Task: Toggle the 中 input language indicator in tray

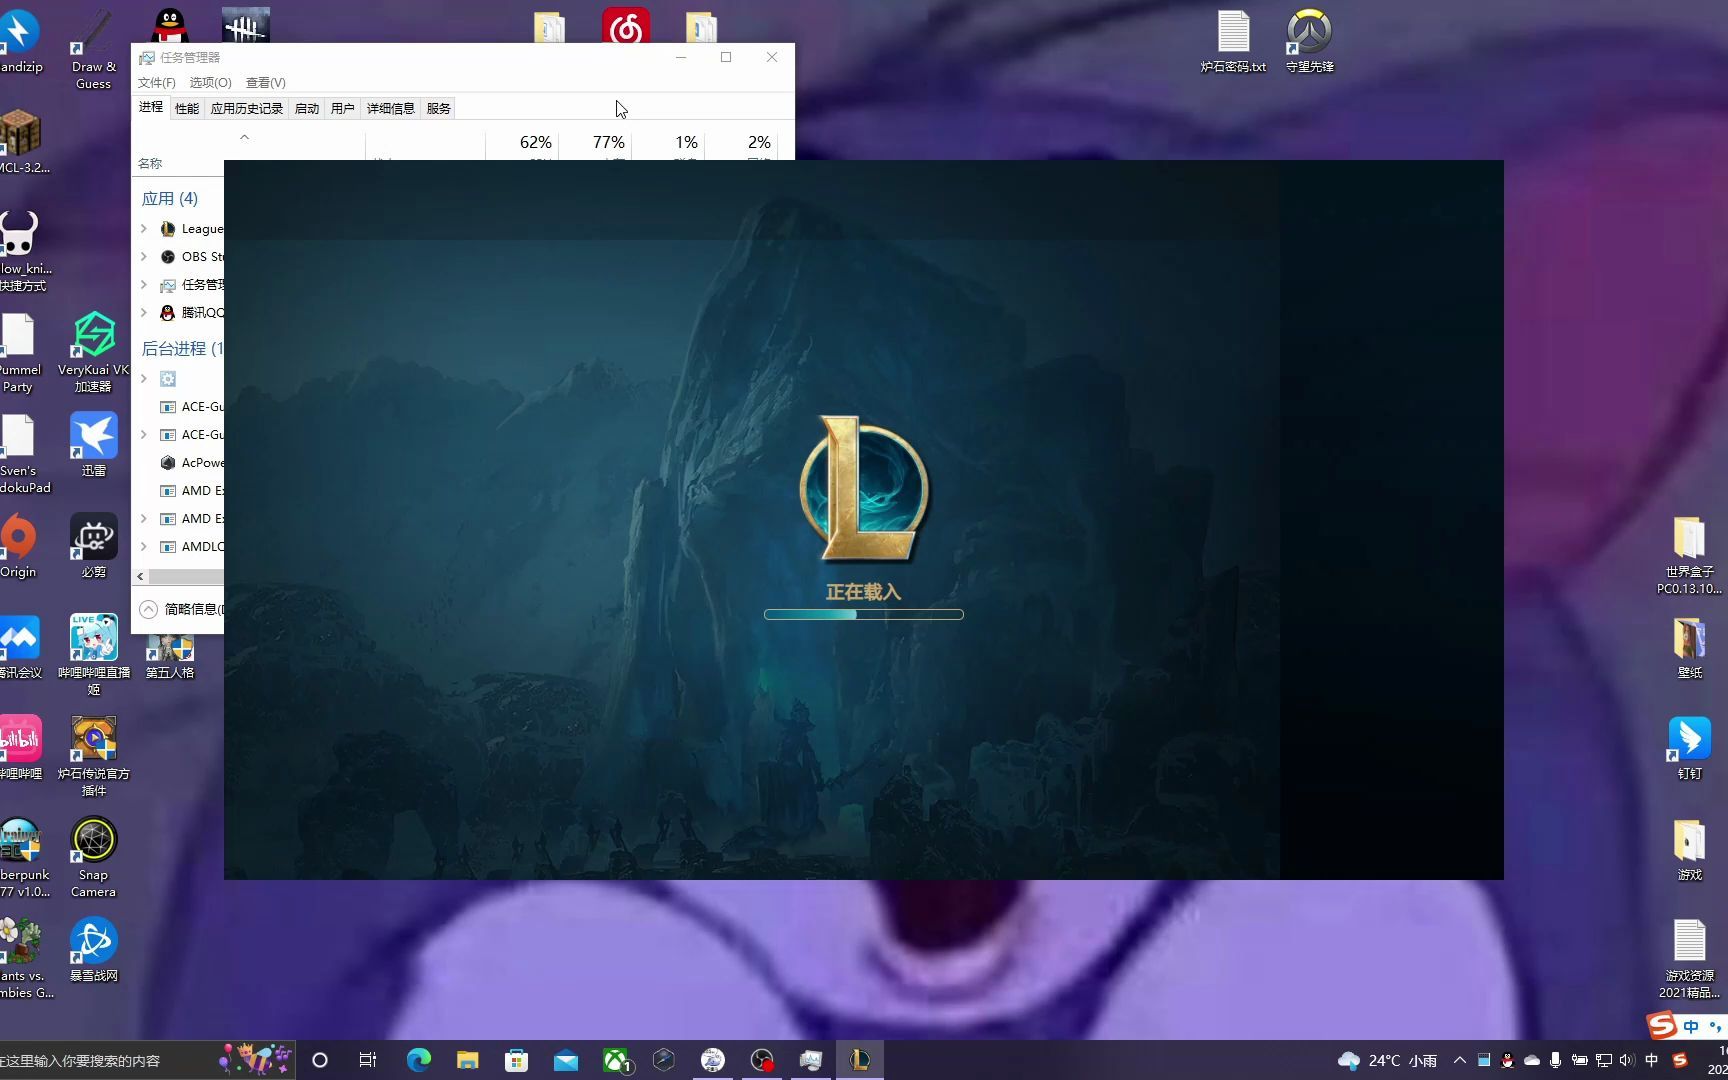Action: click(x=1651, y=1060)
